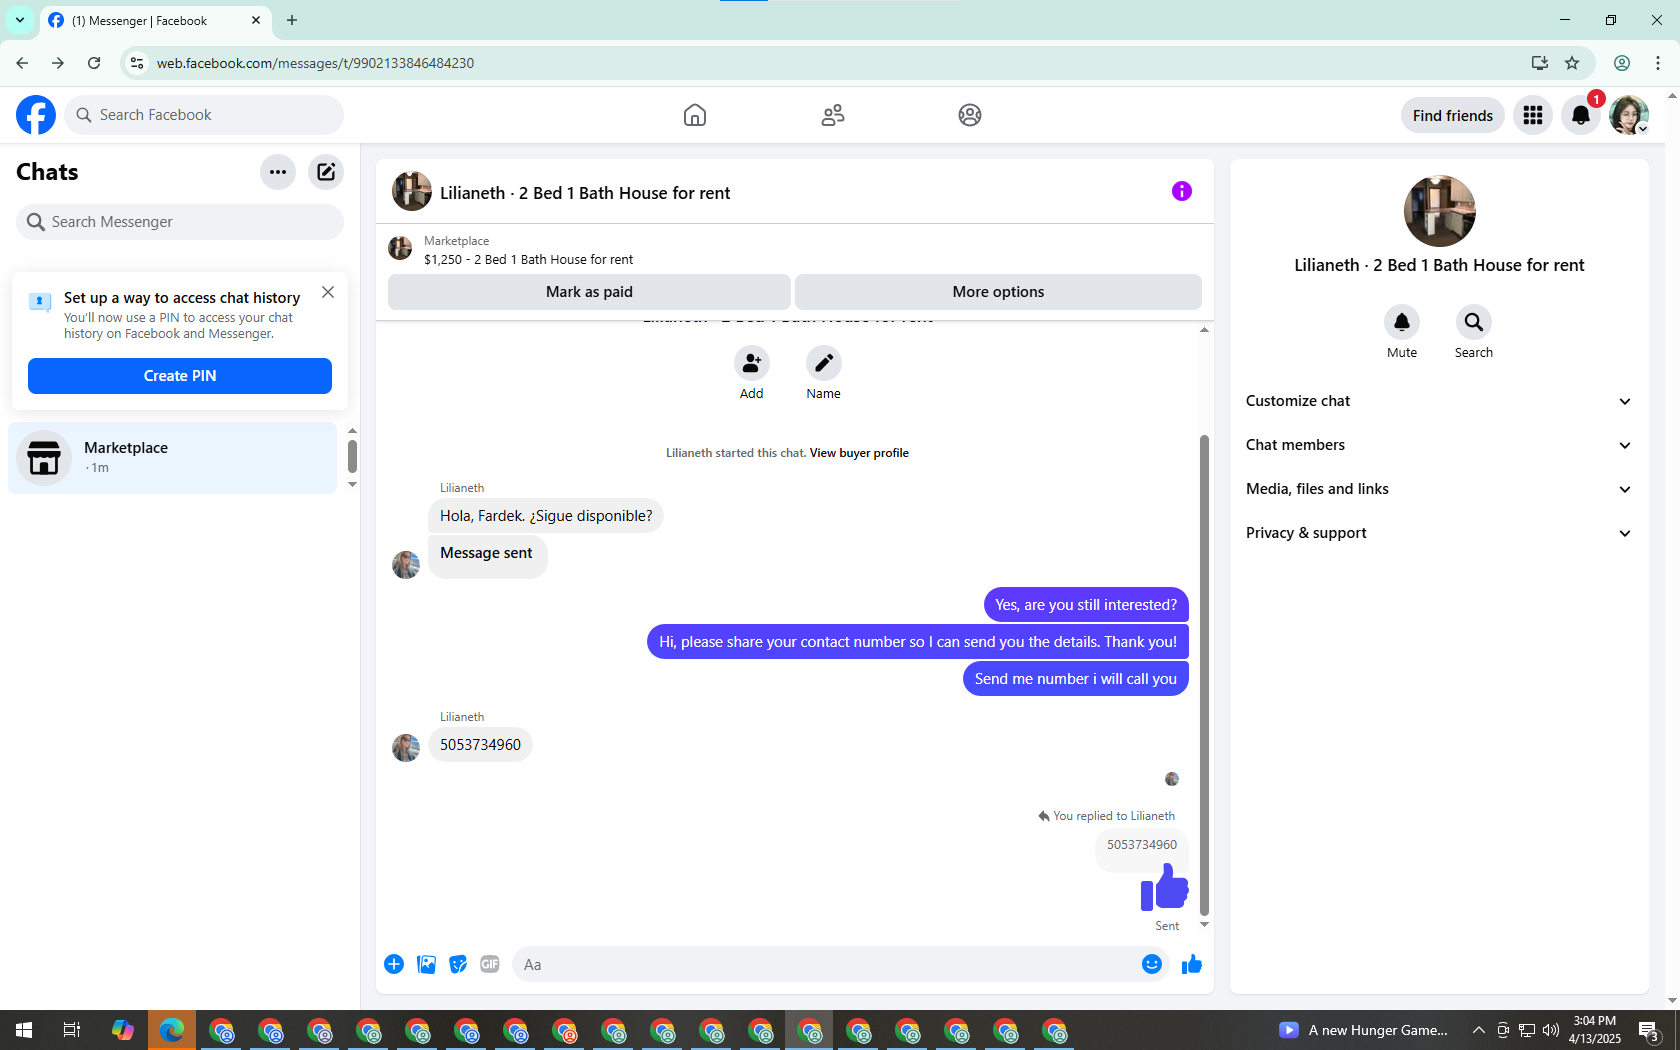
Task: Reload the browser page
Action: tap(94, 63)
